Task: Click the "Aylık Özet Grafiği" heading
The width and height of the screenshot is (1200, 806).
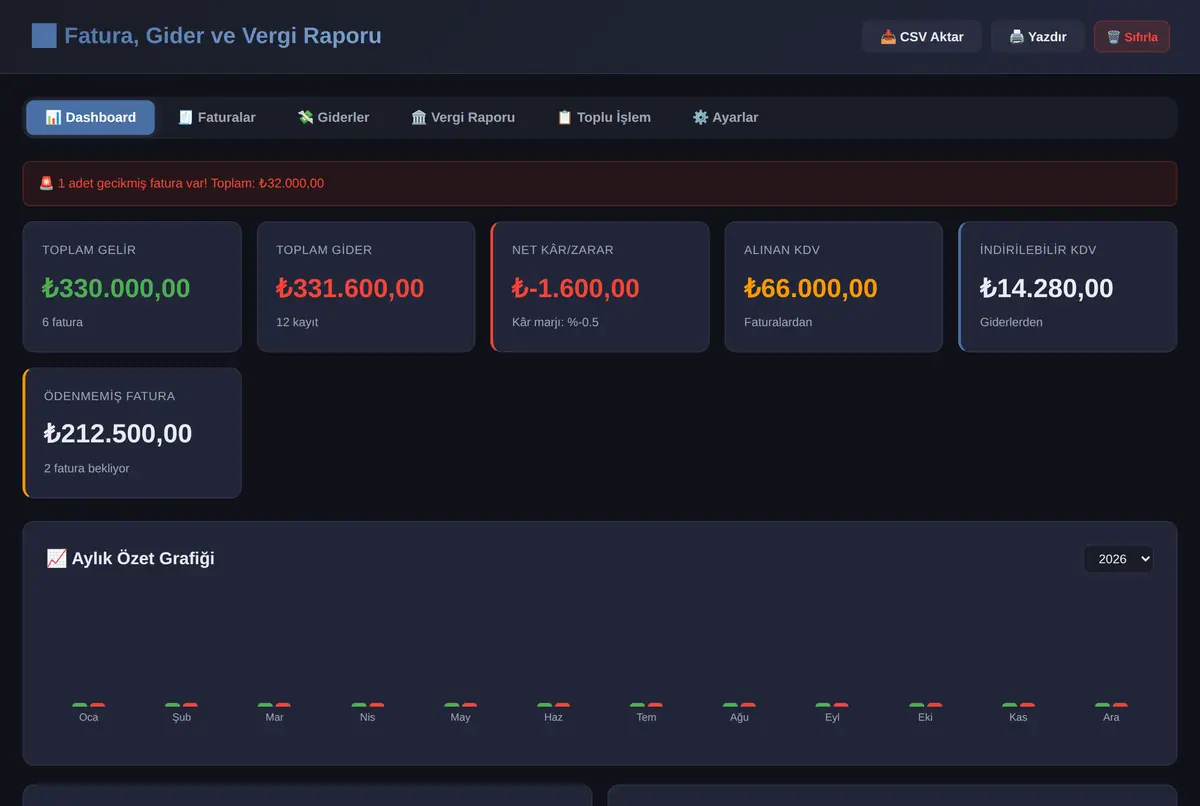Action: tap(143, 558)
